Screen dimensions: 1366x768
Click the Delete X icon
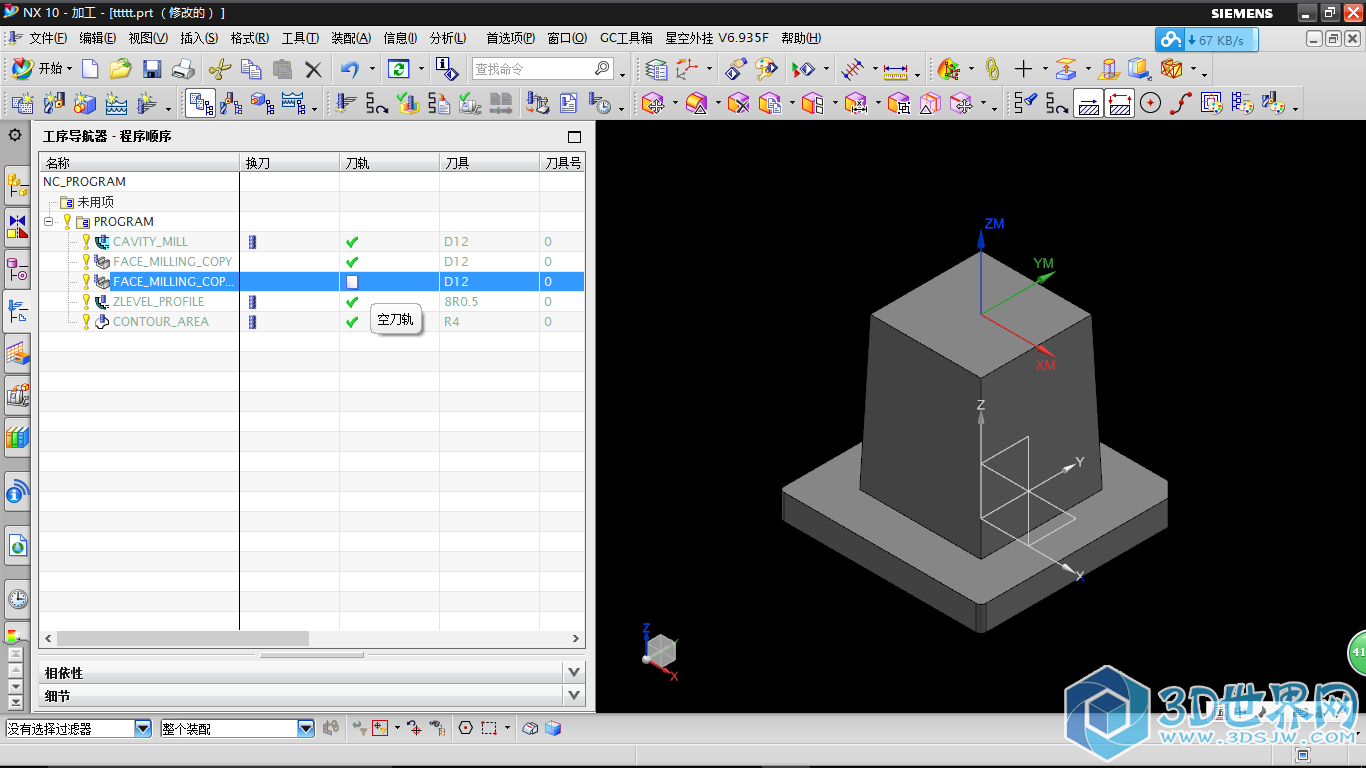314,69
